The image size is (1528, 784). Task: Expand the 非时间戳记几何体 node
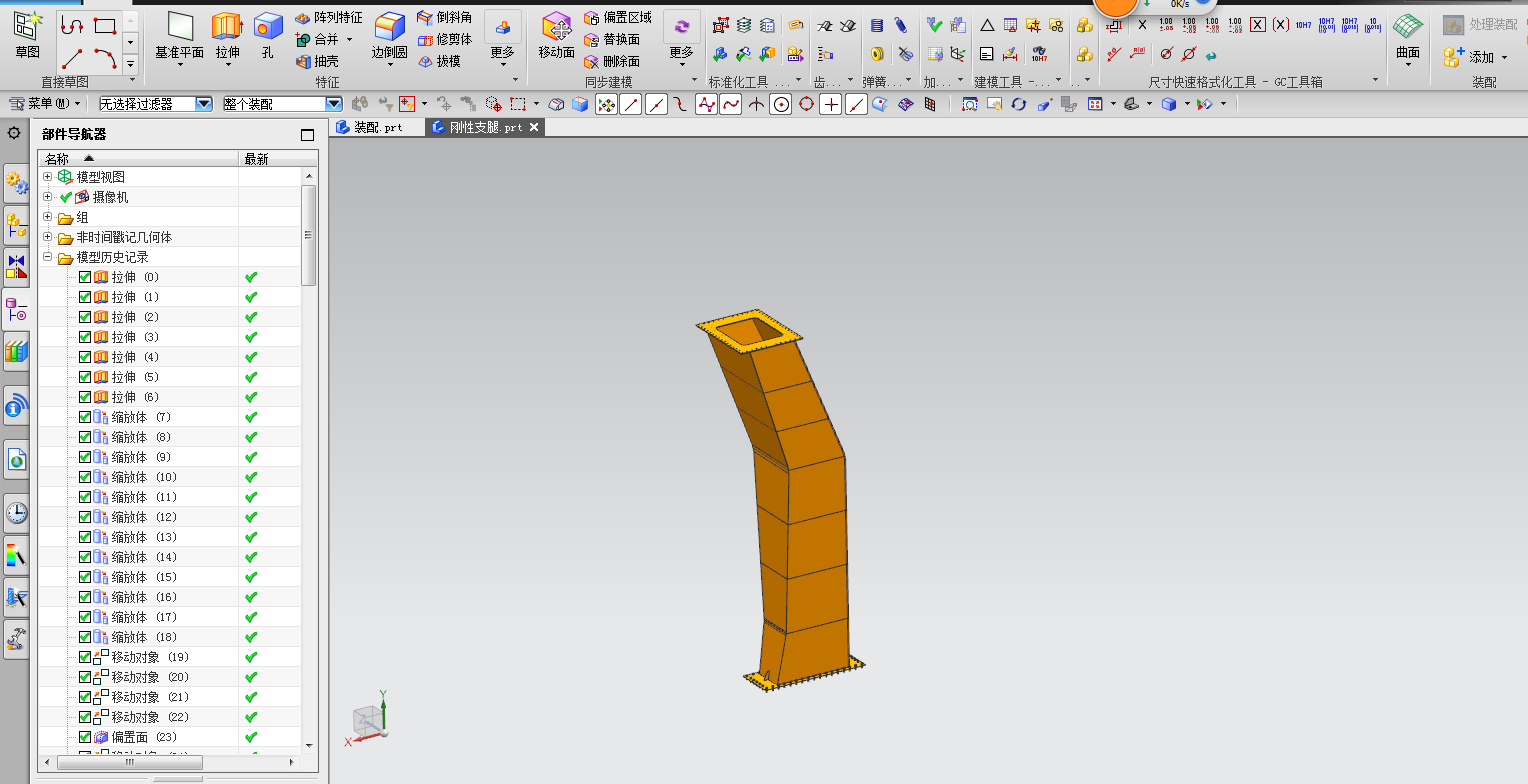pos(47,237)
